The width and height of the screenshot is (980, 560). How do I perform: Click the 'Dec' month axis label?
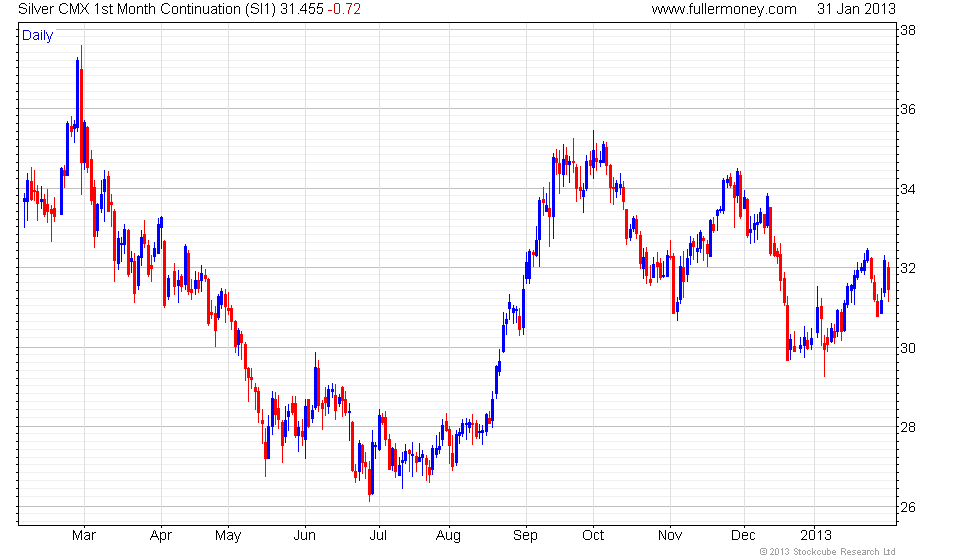743,536
